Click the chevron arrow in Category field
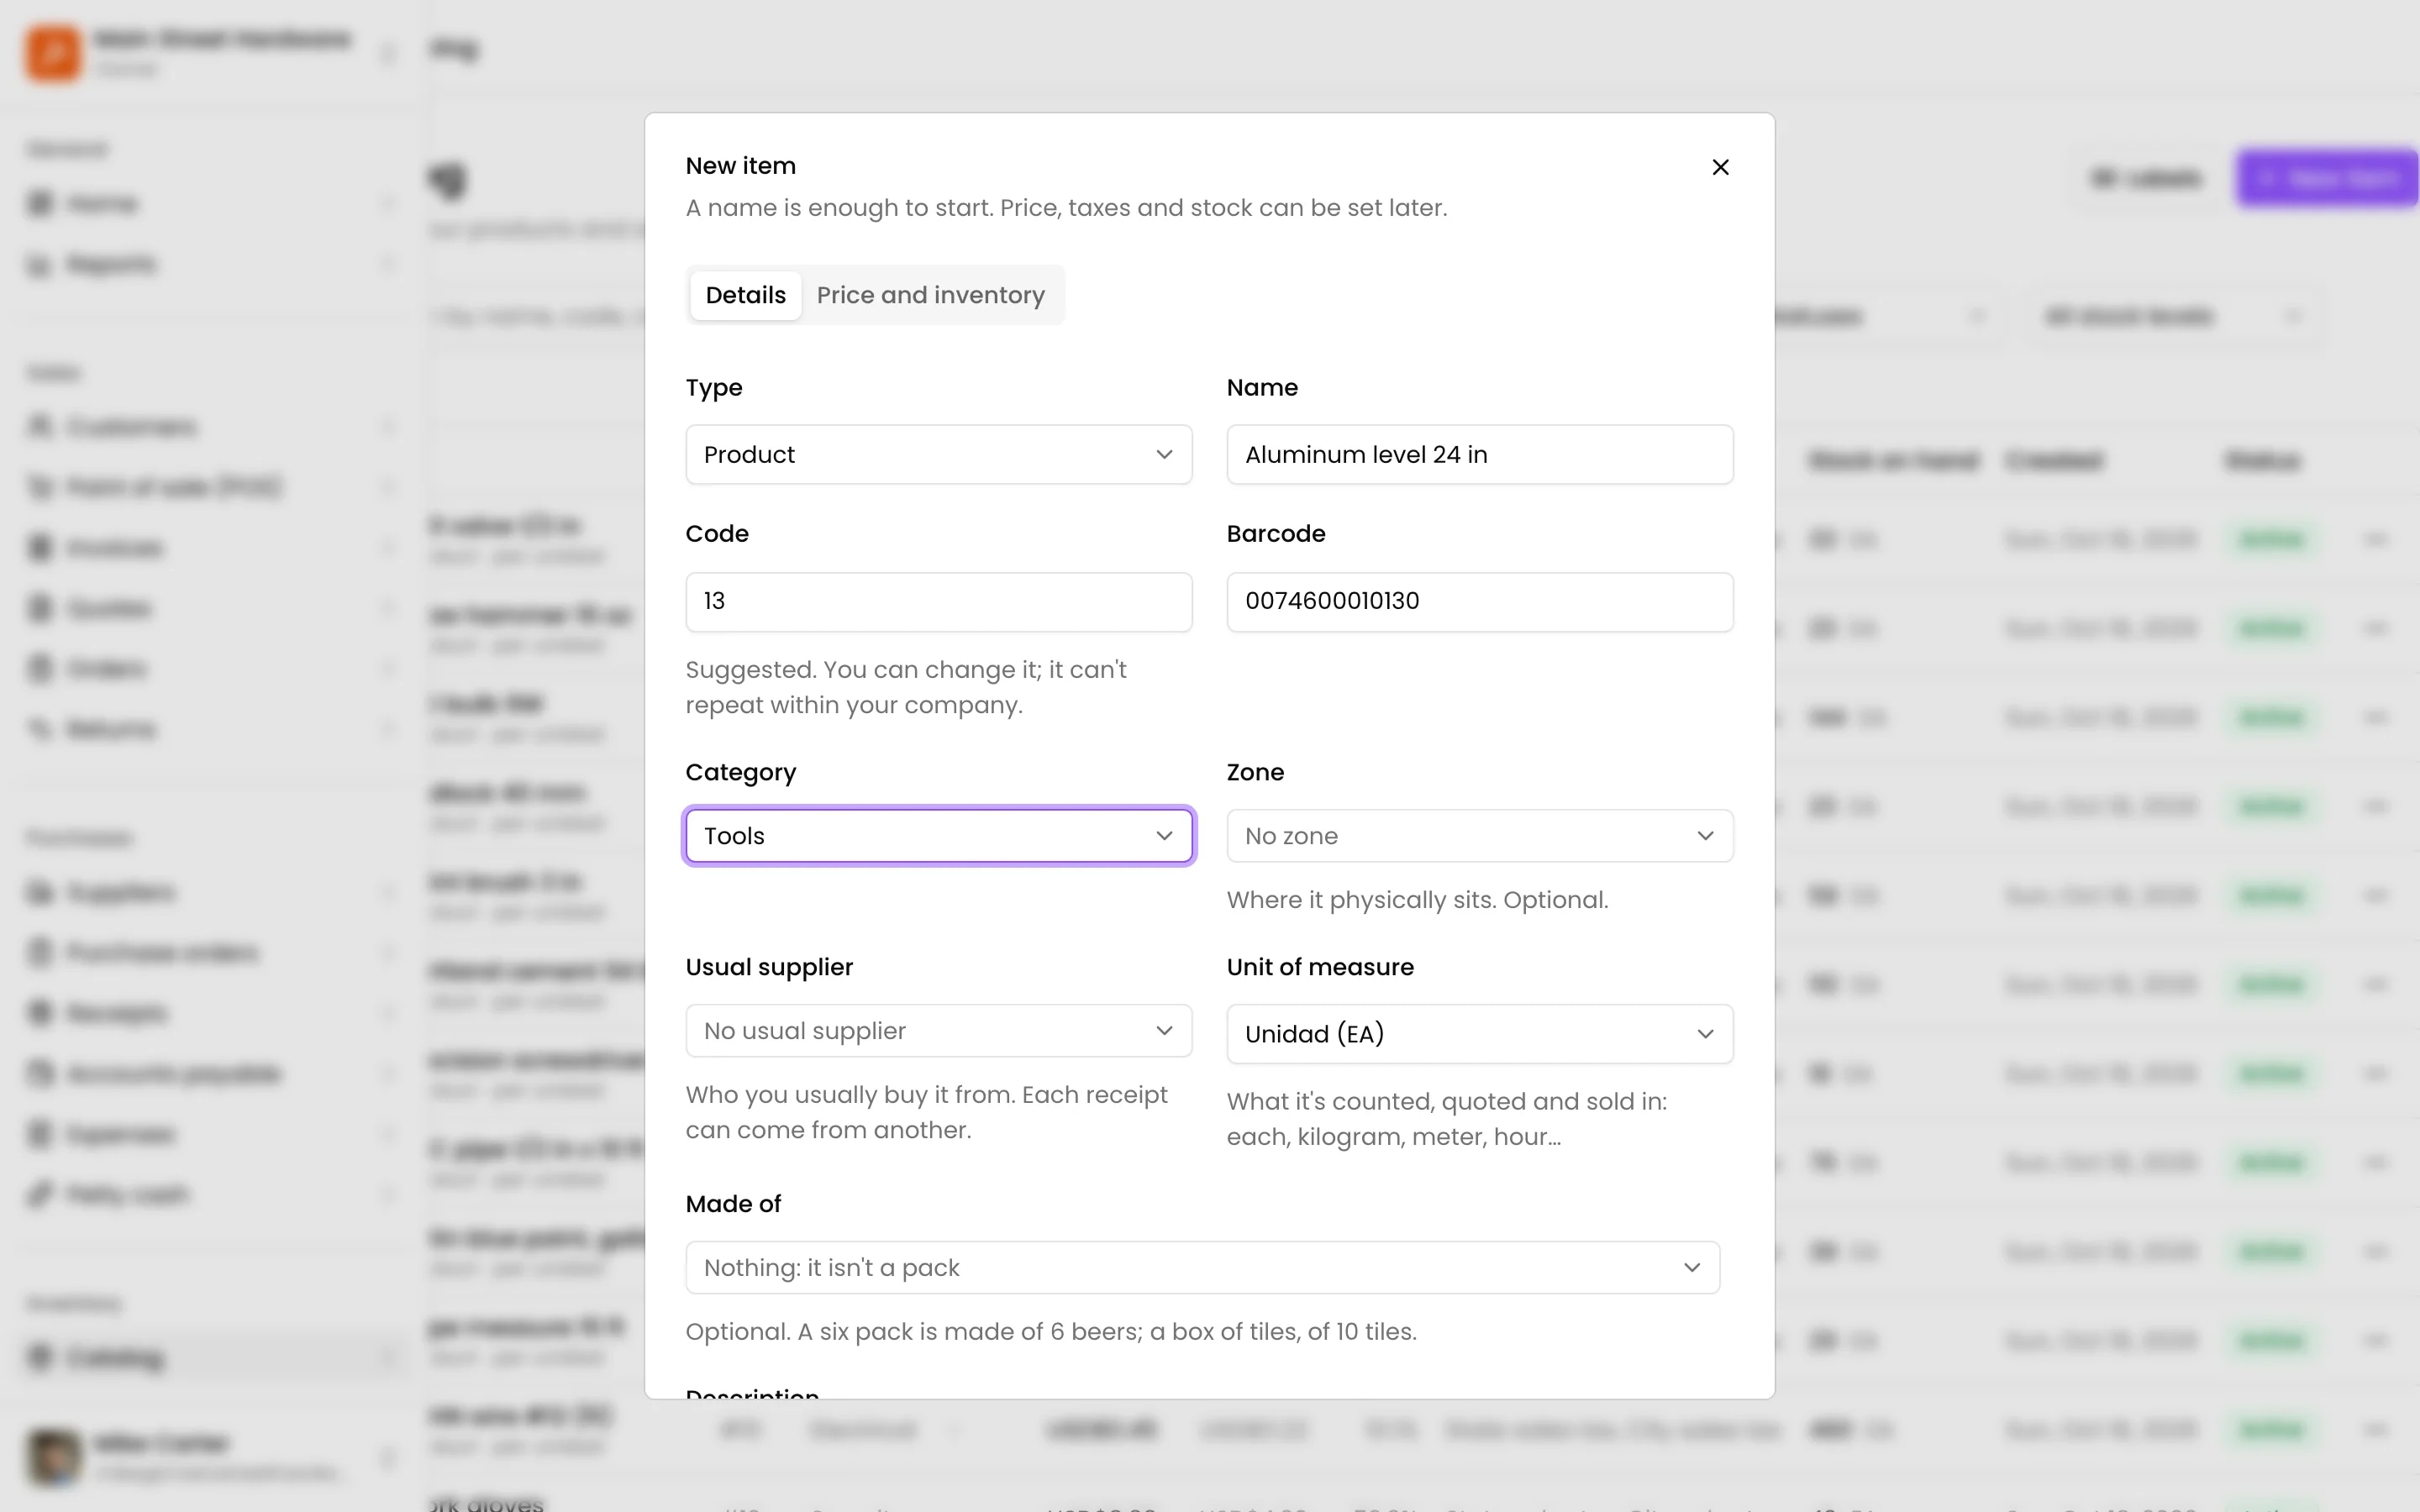This screenshot has width=2420, height=1512. point(1164,836)
